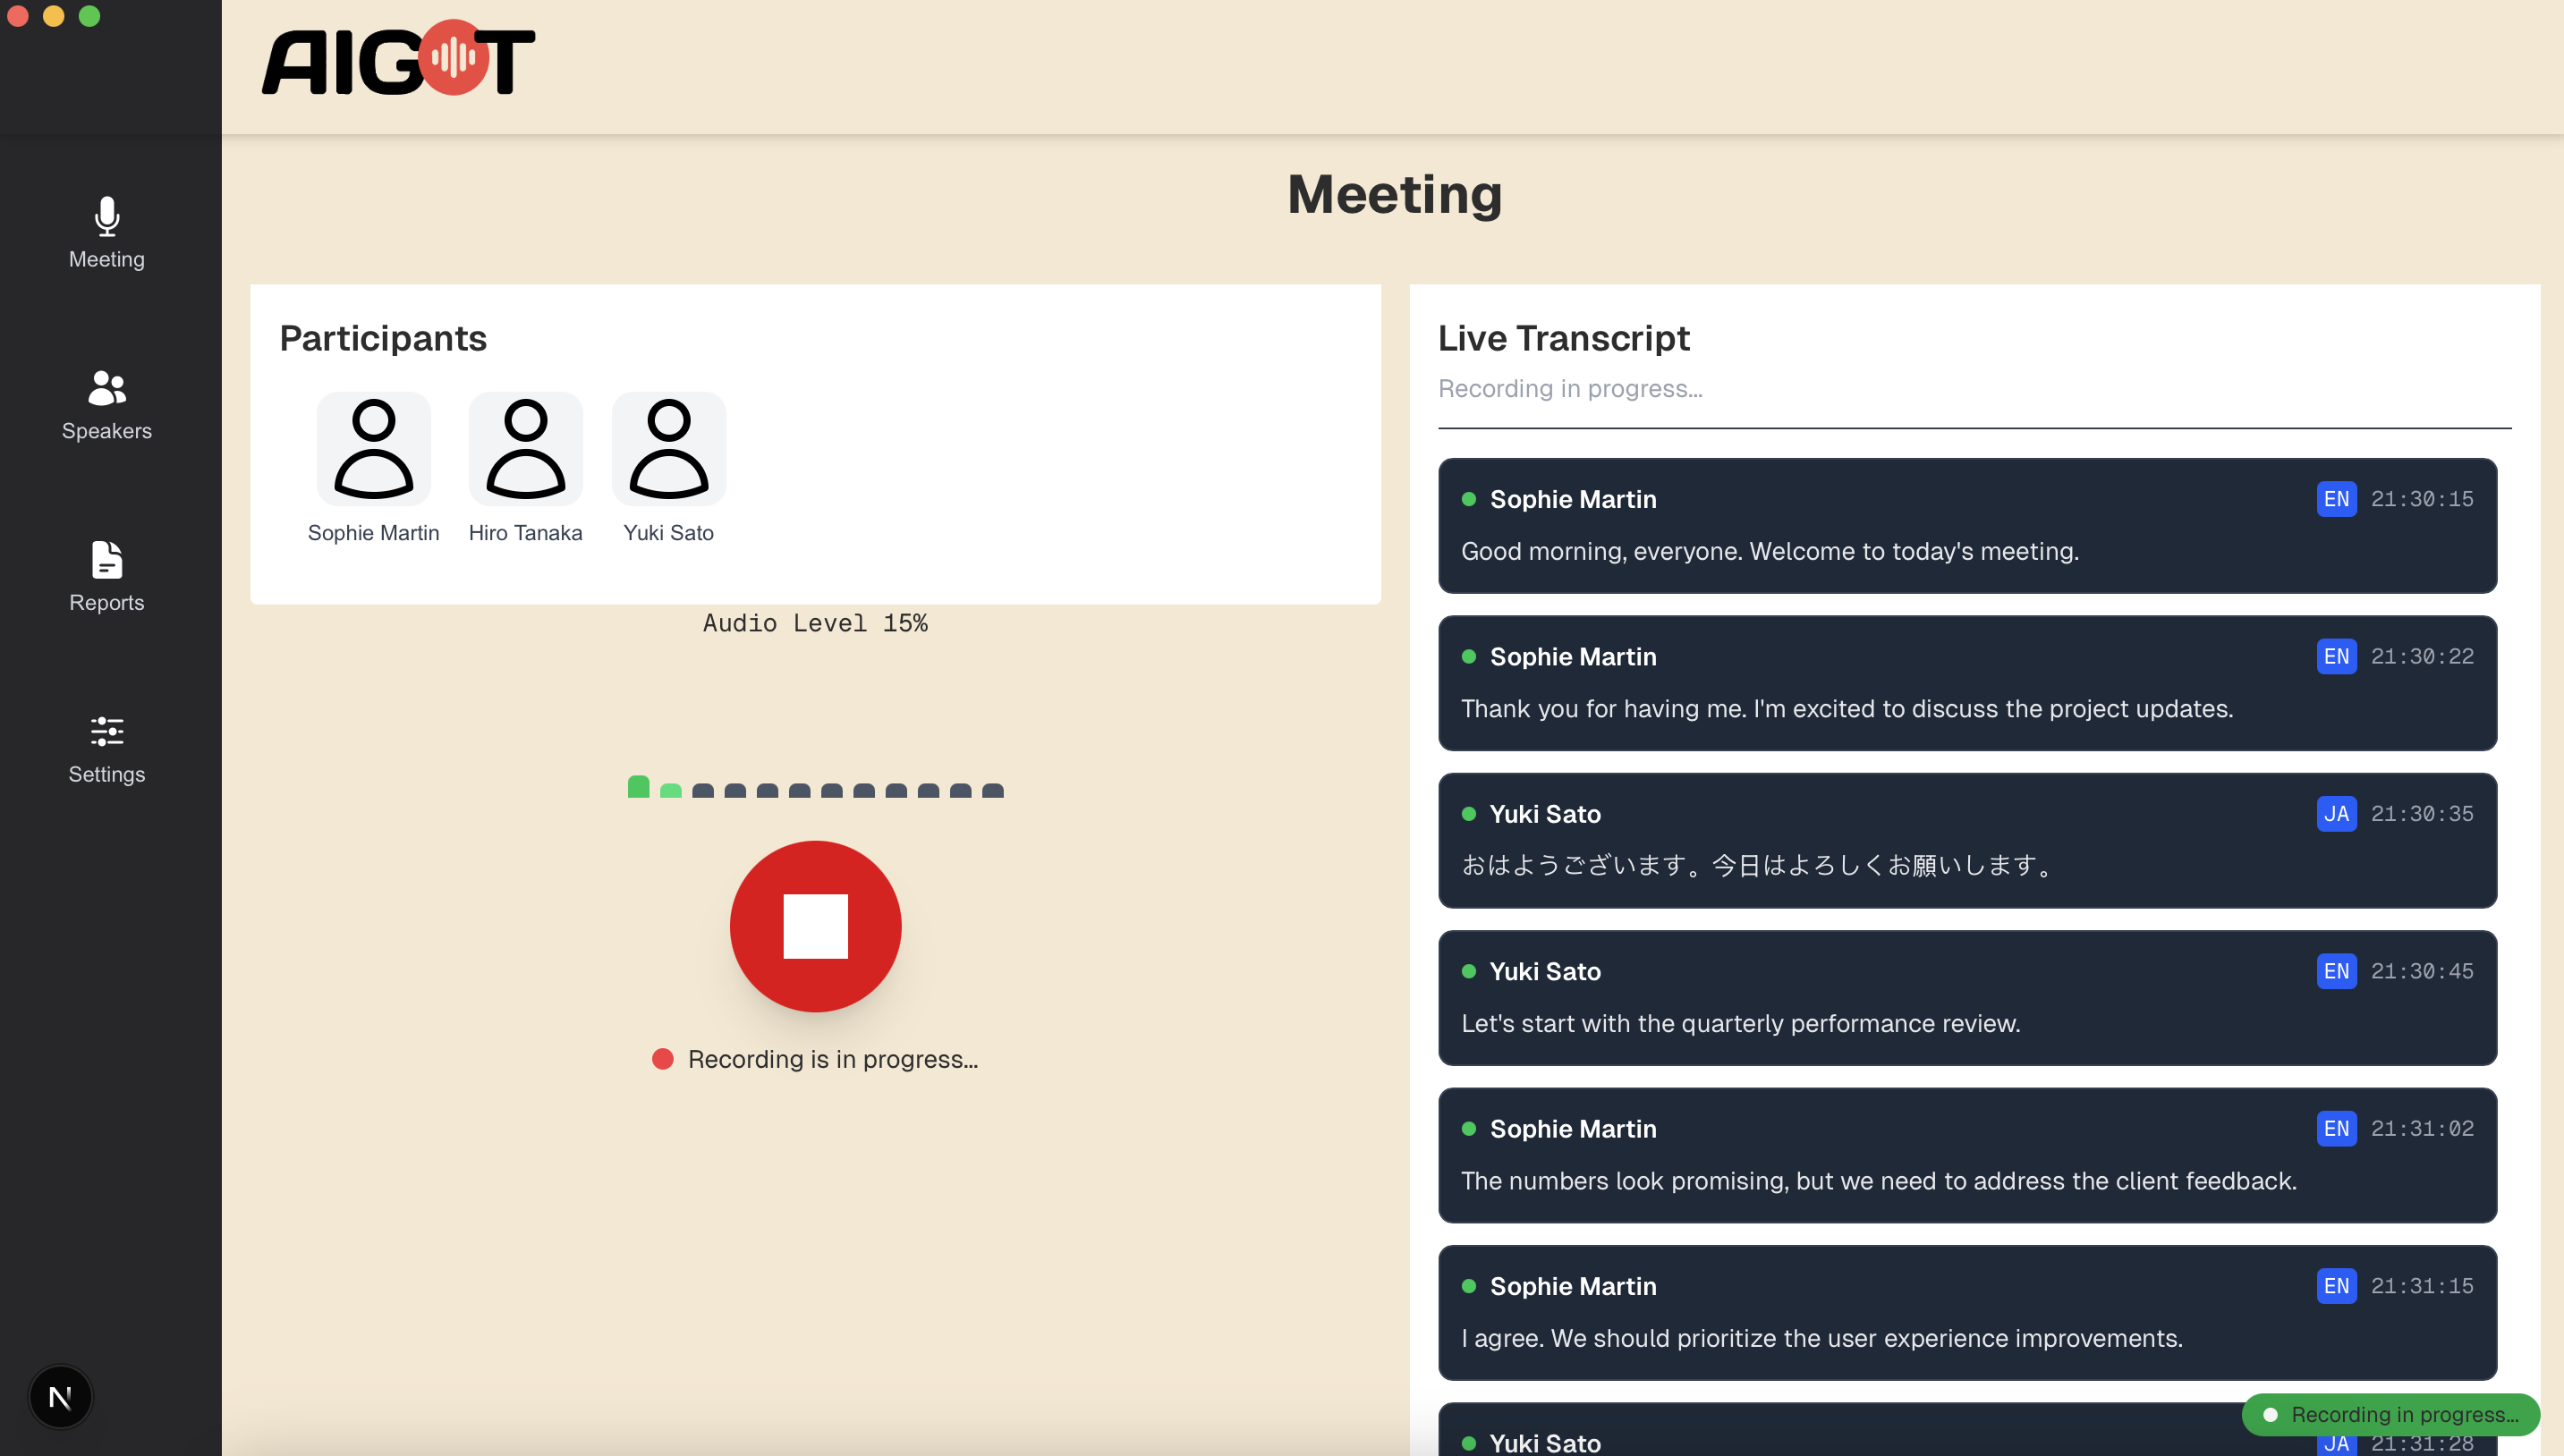This screenshot has width=2564, height=1456.
Task: Click the Live Transcript heading
Action: tap(1563, 338)
